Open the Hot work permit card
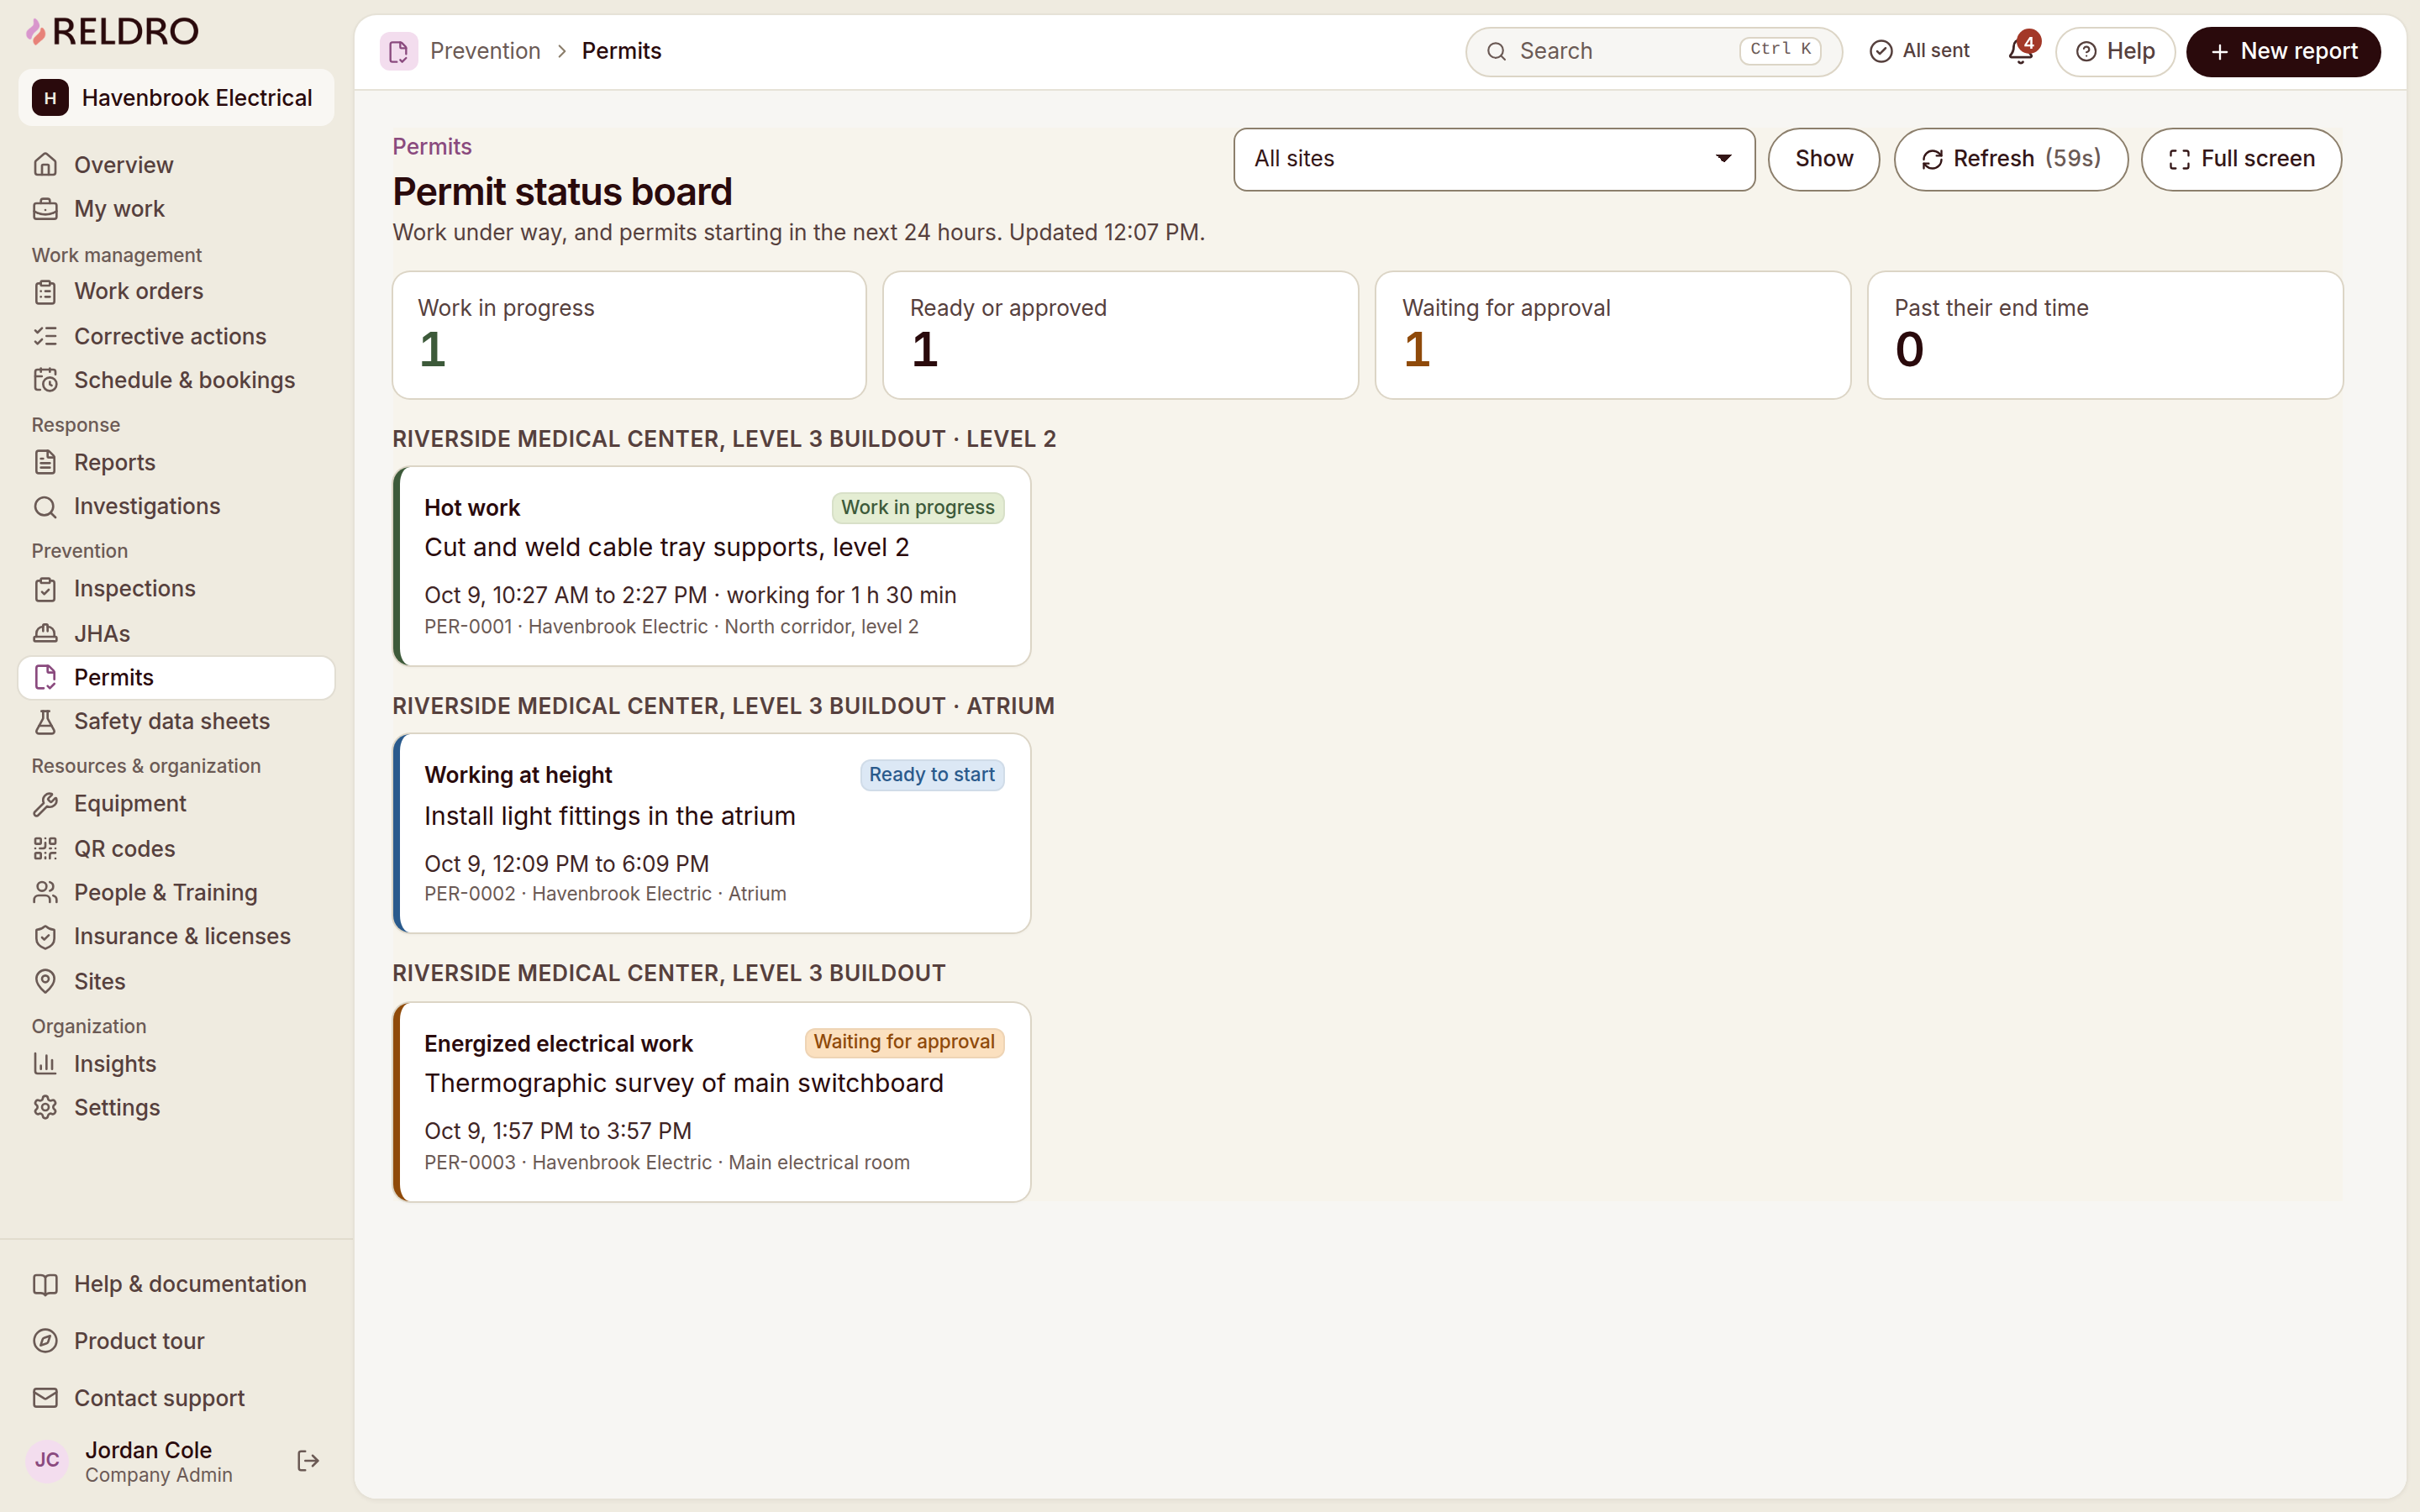2420x1512 pixels. tap(711, 566)
